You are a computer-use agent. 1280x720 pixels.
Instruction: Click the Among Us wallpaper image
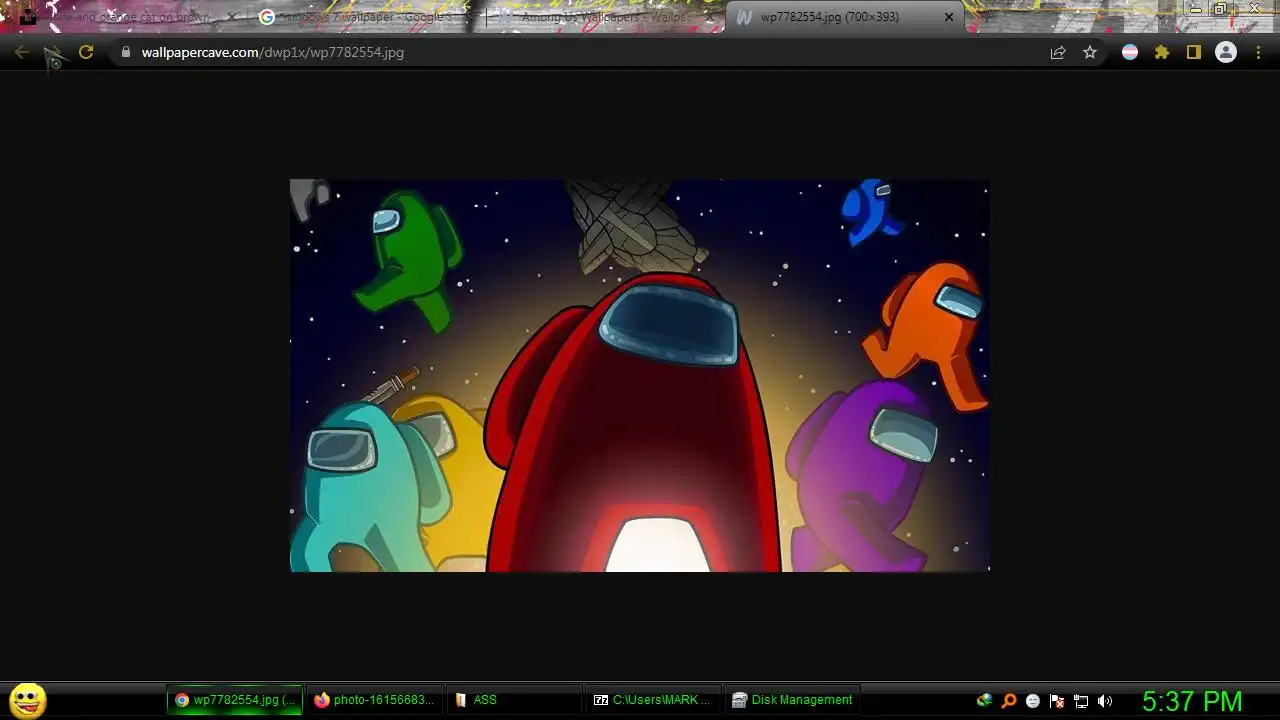[640, 376]
